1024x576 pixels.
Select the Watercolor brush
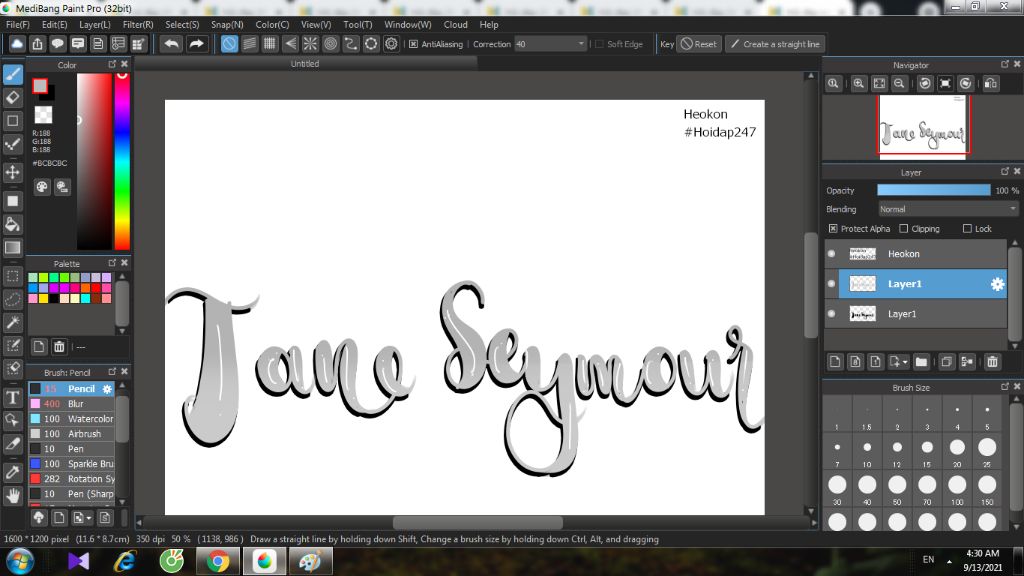(72, 419)
